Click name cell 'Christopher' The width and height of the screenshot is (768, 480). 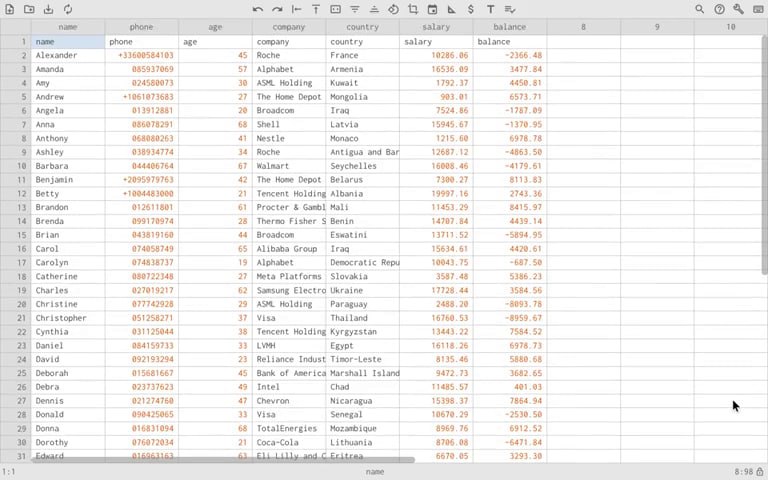(x=68, y=318)
